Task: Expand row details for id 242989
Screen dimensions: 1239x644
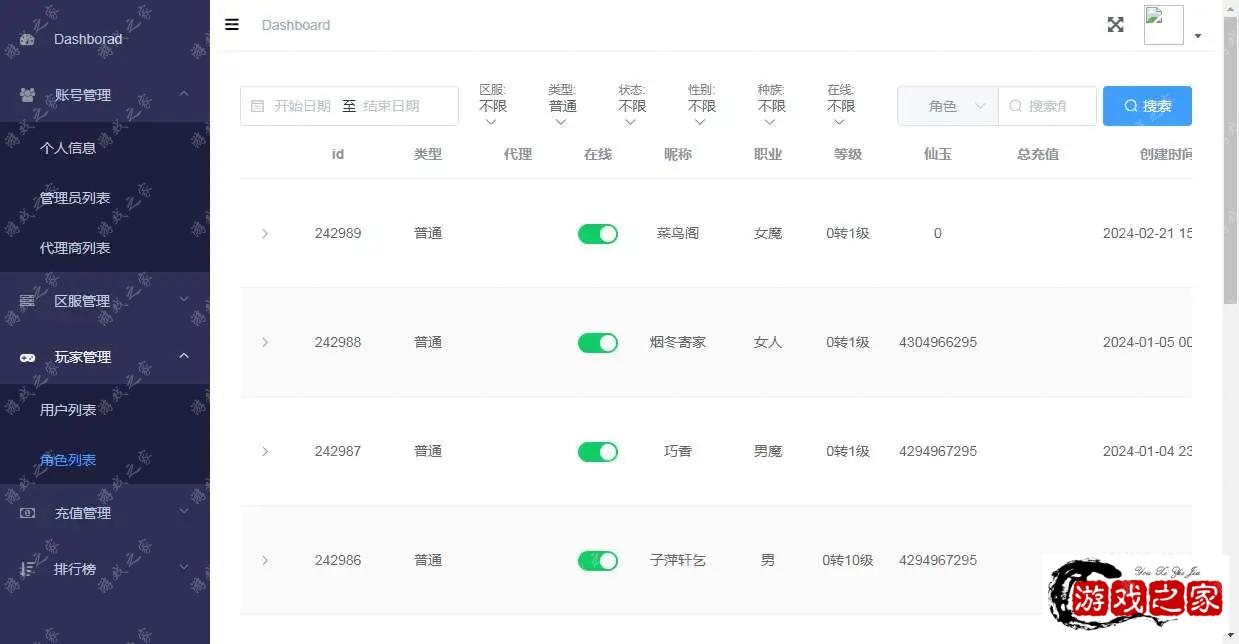Action: tap(265, 234)
